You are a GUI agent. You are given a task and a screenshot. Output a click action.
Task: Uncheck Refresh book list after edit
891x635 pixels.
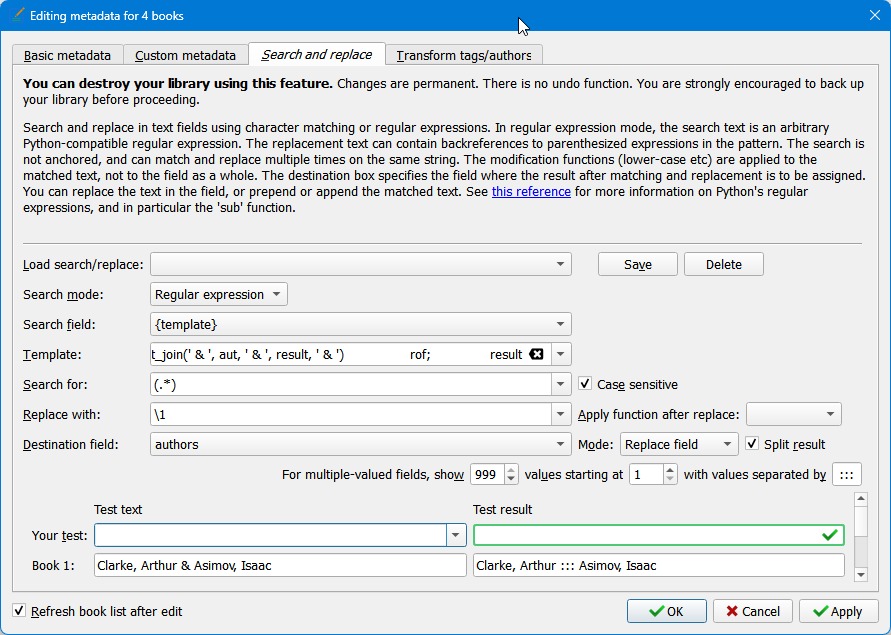(x=20, y=611)
